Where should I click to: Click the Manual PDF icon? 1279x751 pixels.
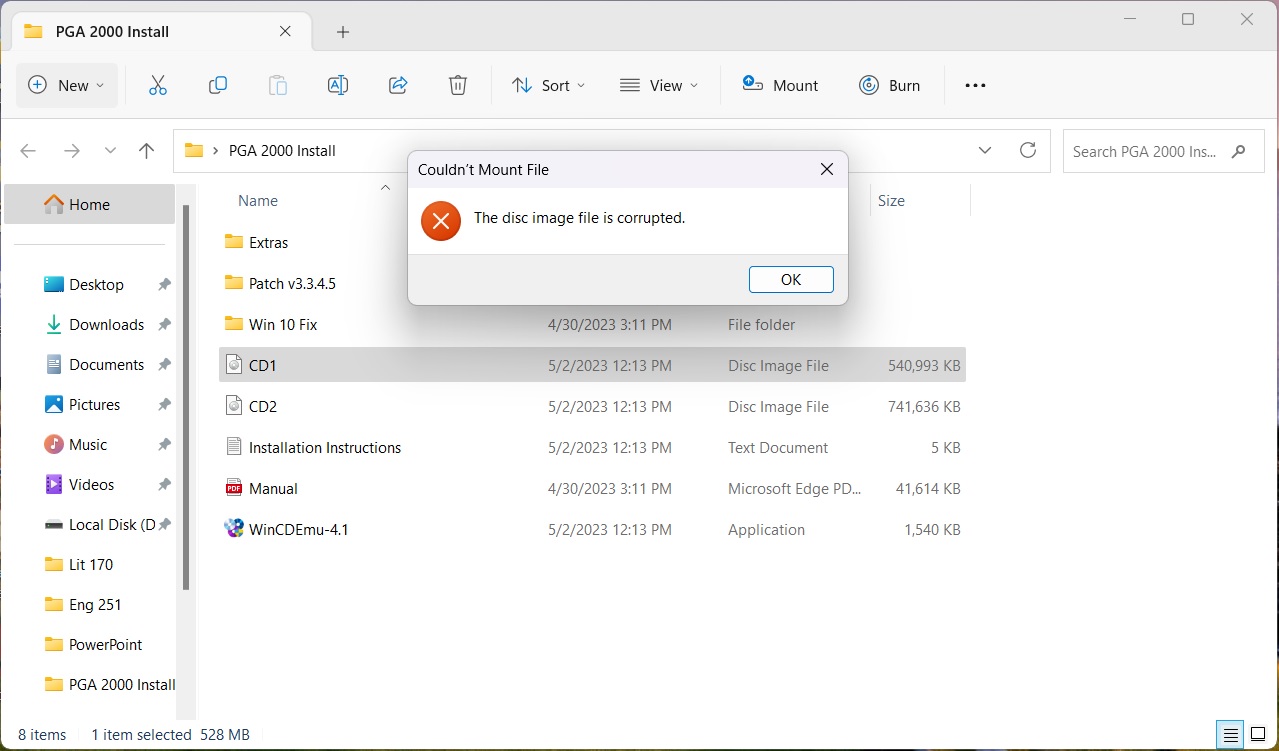(234, 488)
